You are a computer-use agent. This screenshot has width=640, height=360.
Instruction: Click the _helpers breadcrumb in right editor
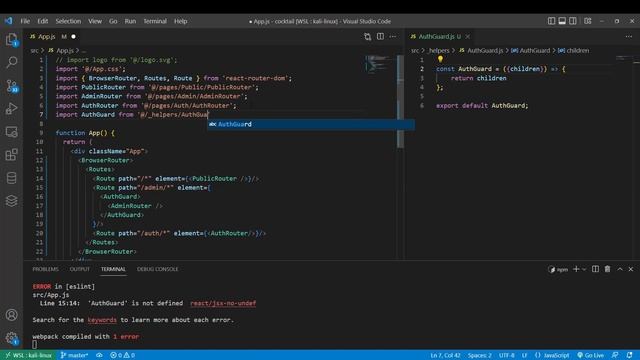438,51
